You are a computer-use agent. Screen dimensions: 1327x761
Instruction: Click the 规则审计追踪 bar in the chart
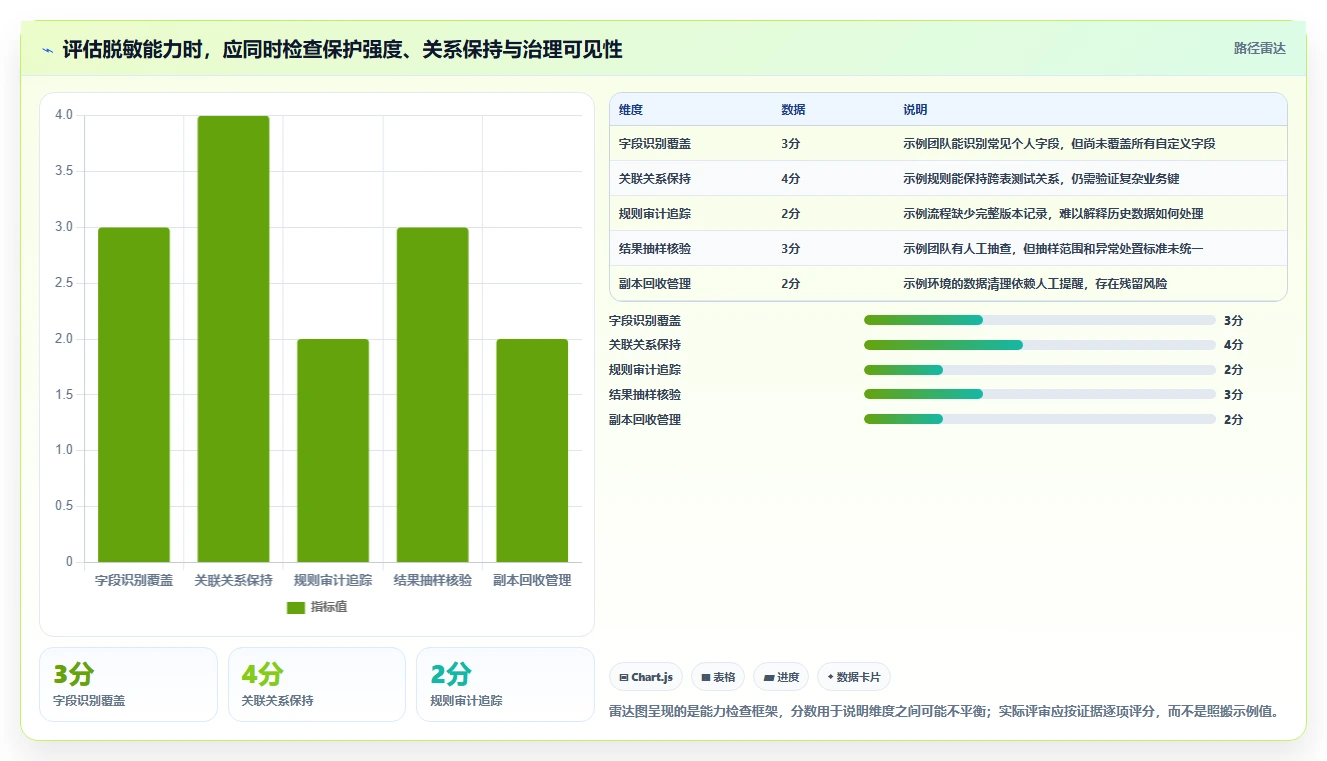point(333,451)
